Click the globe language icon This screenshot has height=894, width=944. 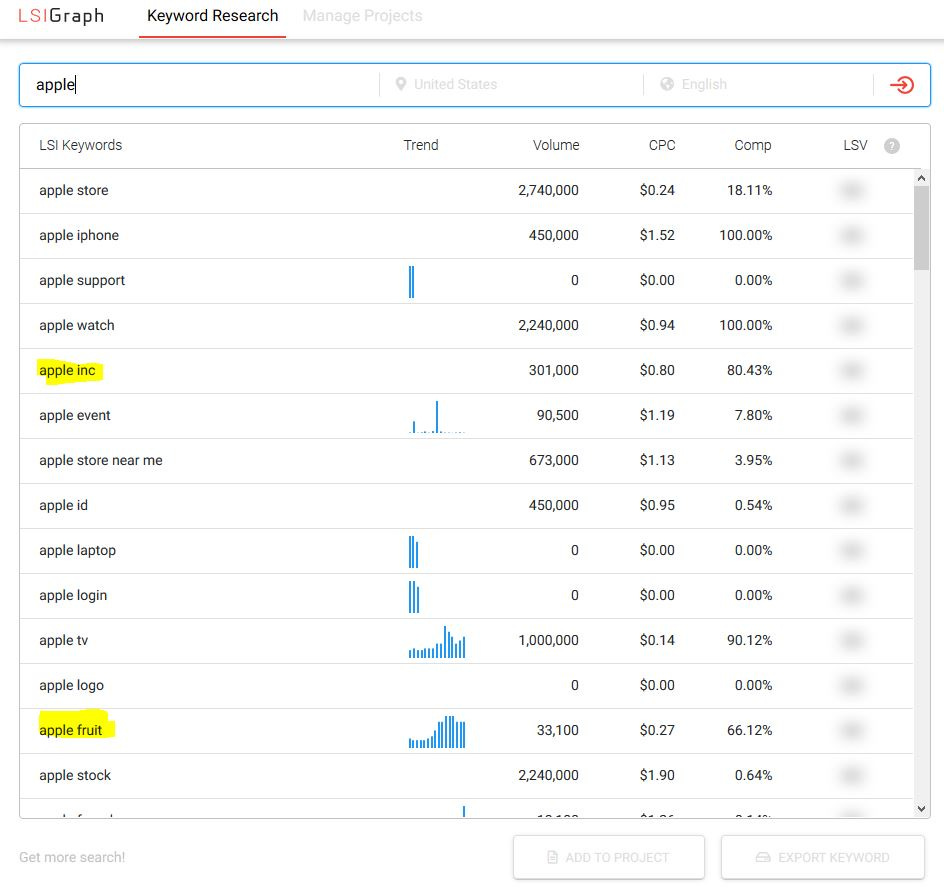click(x=666, y=84)
